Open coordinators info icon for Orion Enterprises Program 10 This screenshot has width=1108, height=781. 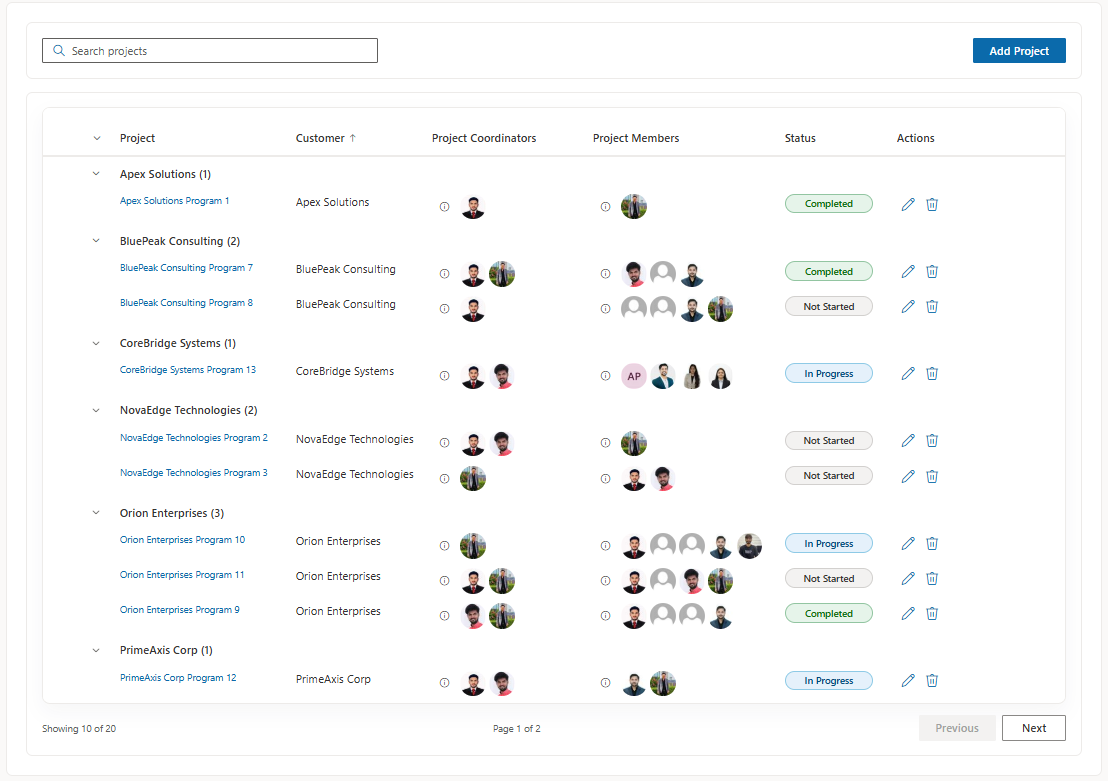tap(444, 546)
